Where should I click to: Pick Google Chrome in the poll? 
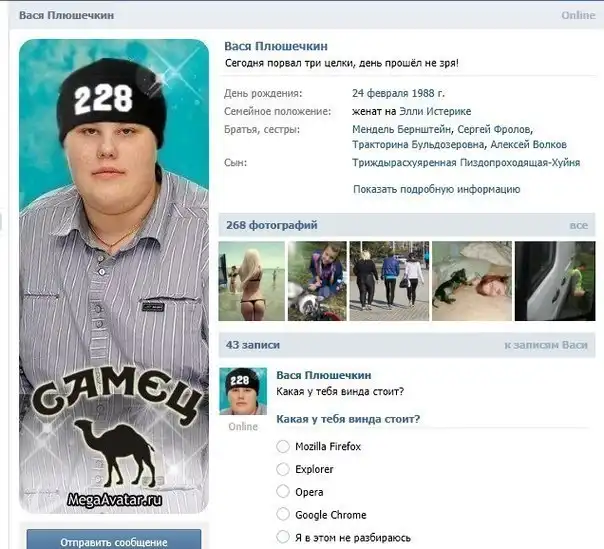point(283,515)
